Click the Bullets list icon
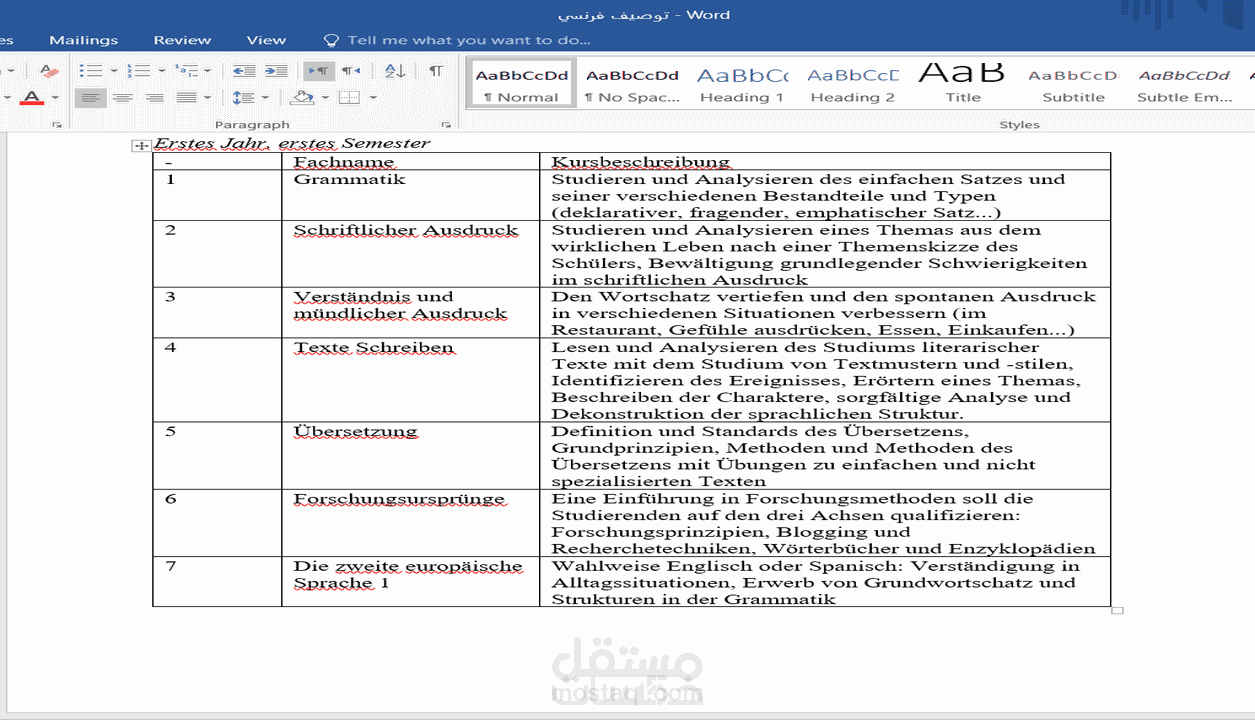 [x=91, y=71]
